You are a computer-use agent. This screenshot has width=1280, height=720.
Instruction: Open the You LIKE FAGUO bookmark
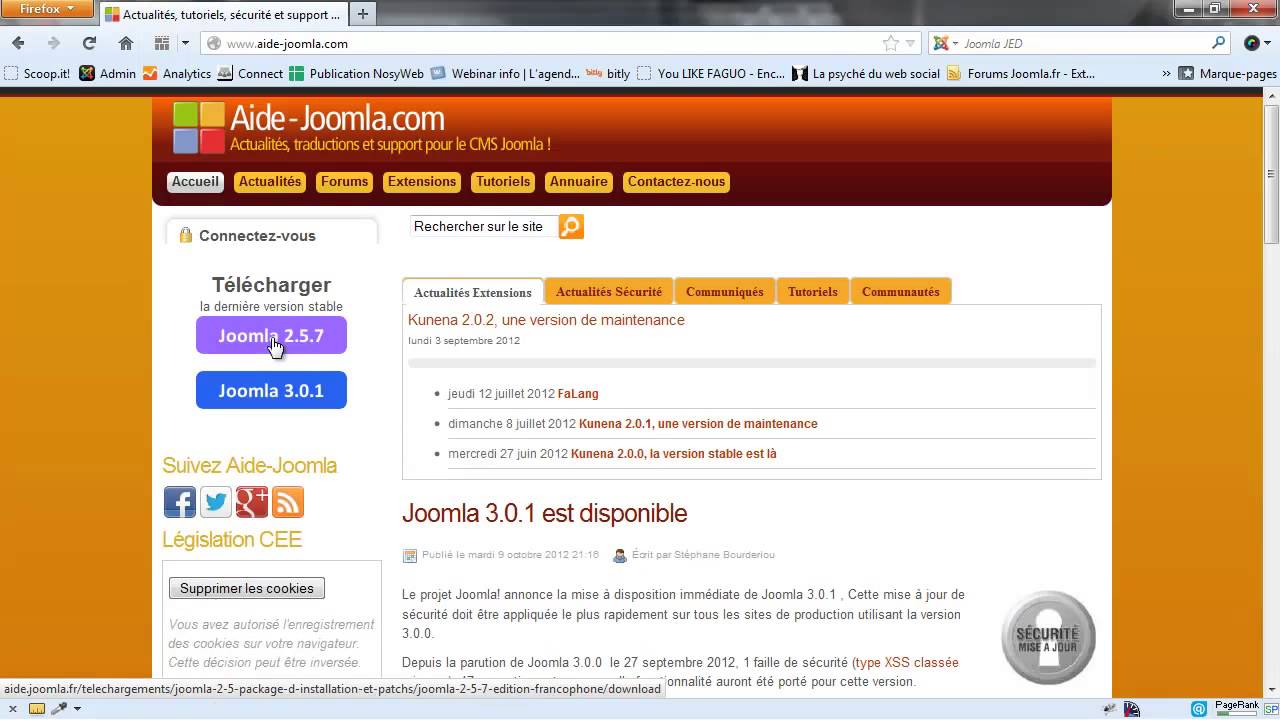(711, 73)
